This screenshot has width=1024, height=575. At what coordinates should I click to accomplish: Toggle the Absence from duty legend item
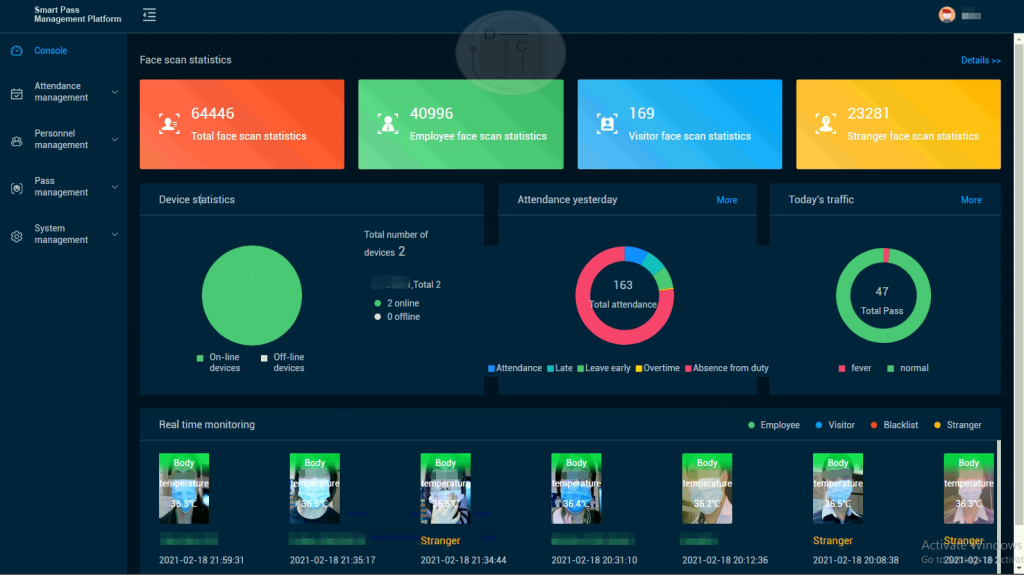tap(726, 368)
